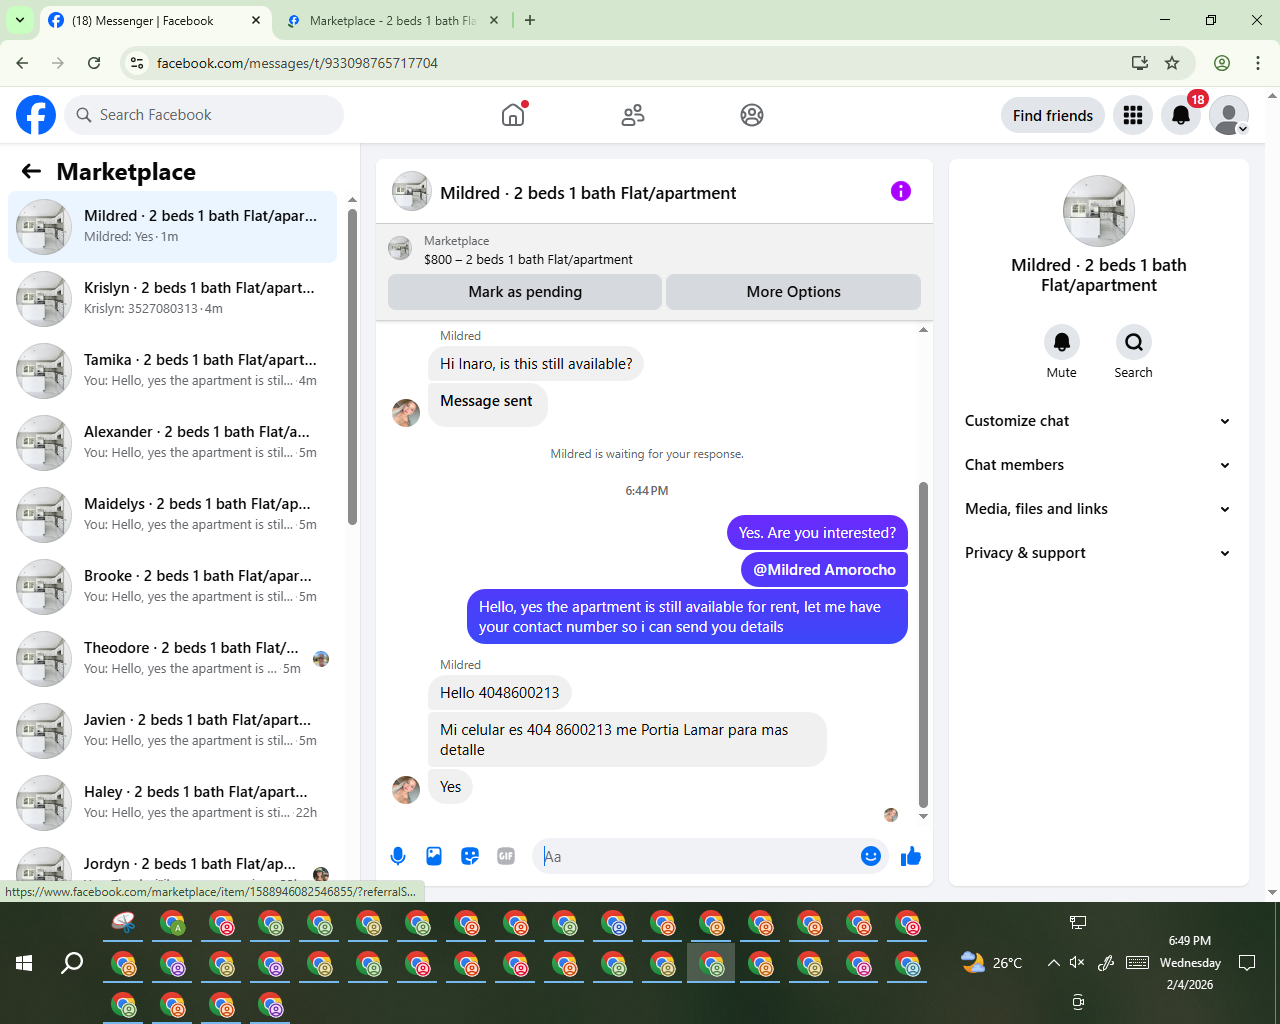Click the conversation list scrollbar
The width and height of the screenshot is (1280, 1024).
(x=352, y=366)
